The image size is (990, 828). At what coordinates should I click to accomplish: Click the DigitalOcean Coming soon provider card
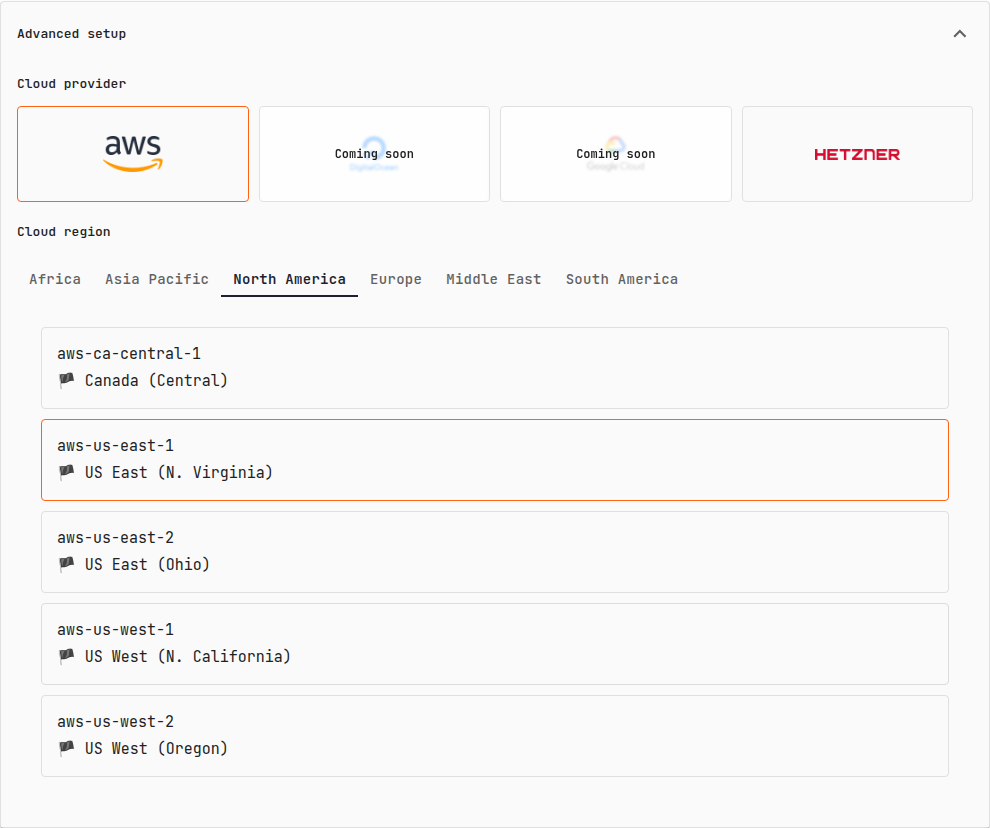click(374, 154)
